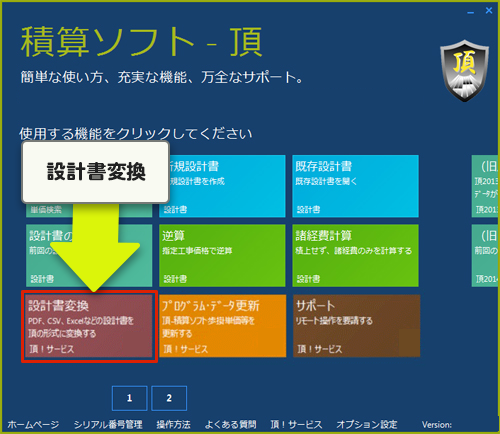
Task: Minimize the window
Action: coord(470,12)
